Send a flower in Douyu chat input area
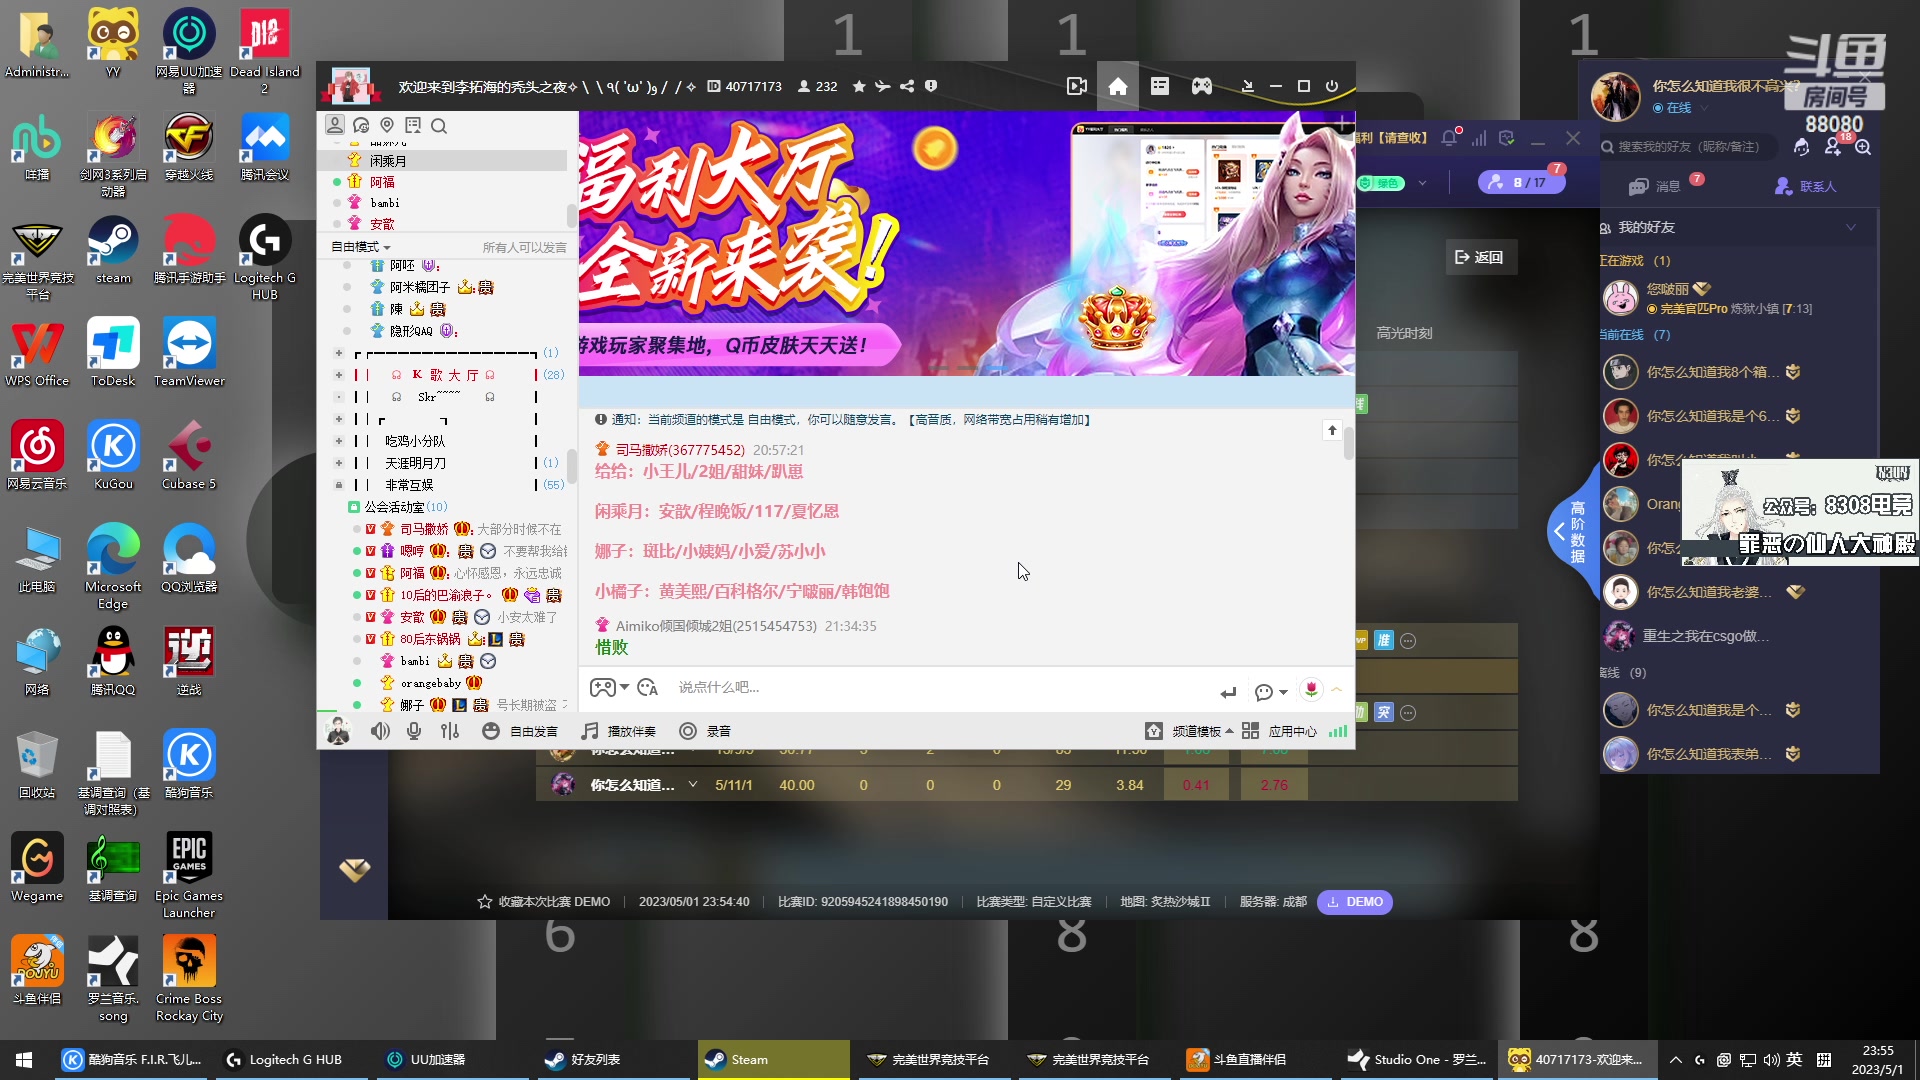 pyautogui.click(x=1310, y=689)
